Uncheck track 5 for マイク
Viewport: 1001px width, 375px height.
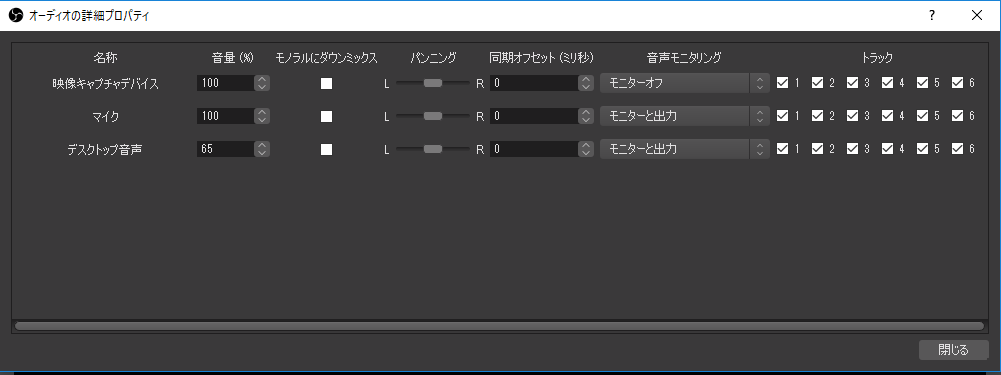pos(922,116)
